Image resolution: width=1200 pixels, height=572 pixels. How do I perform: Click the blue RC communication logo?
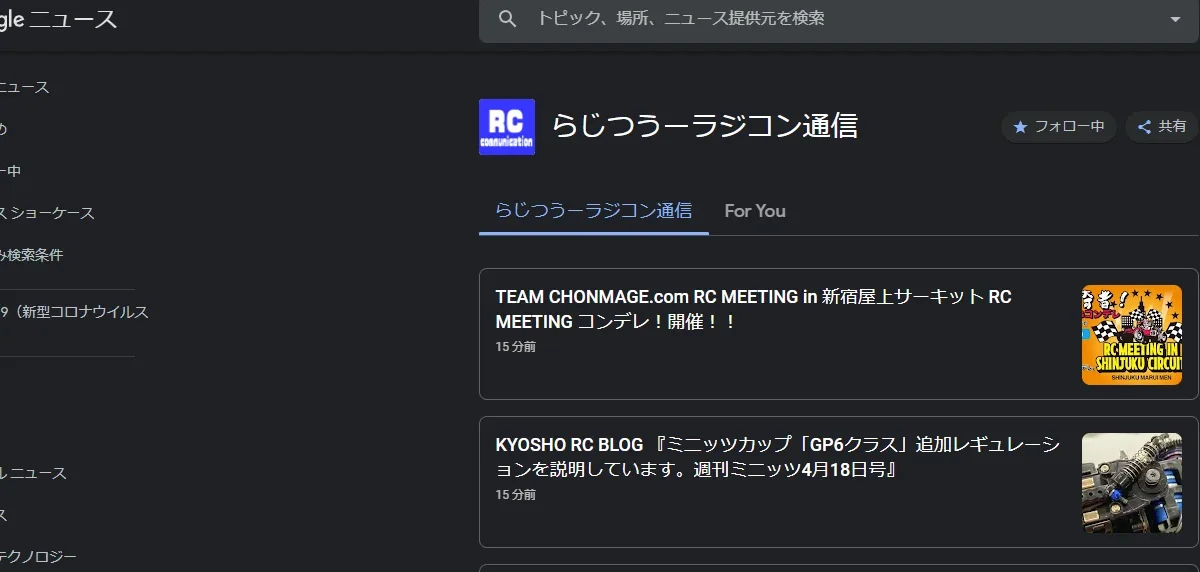[507, 127]
